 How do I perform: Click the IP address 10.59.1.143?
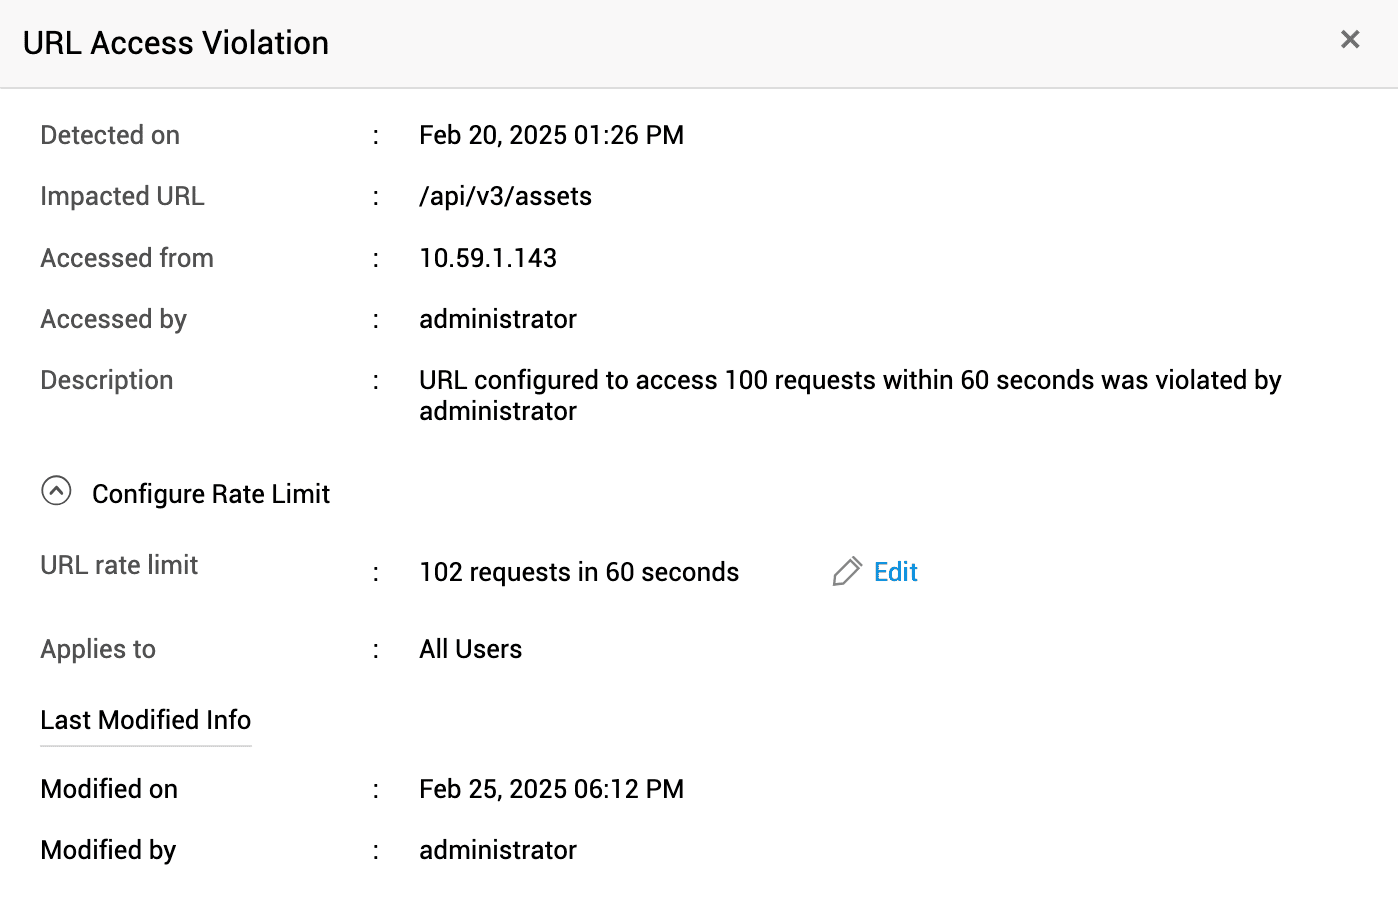tap(487, 258)
